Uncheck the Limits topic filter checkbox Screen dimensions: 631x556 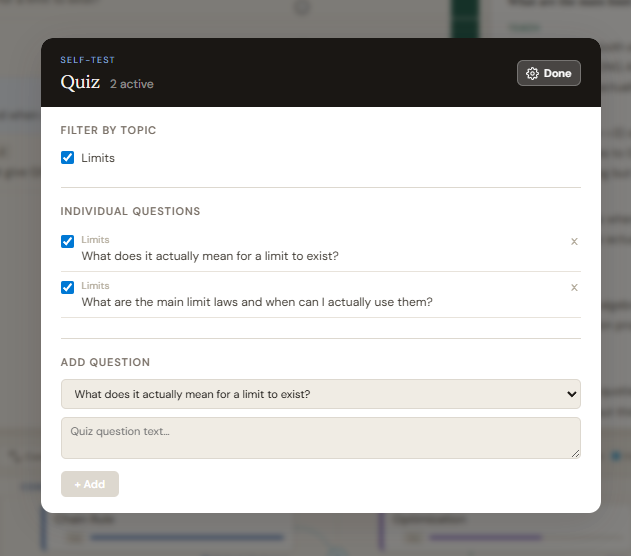tap(68, 158)
